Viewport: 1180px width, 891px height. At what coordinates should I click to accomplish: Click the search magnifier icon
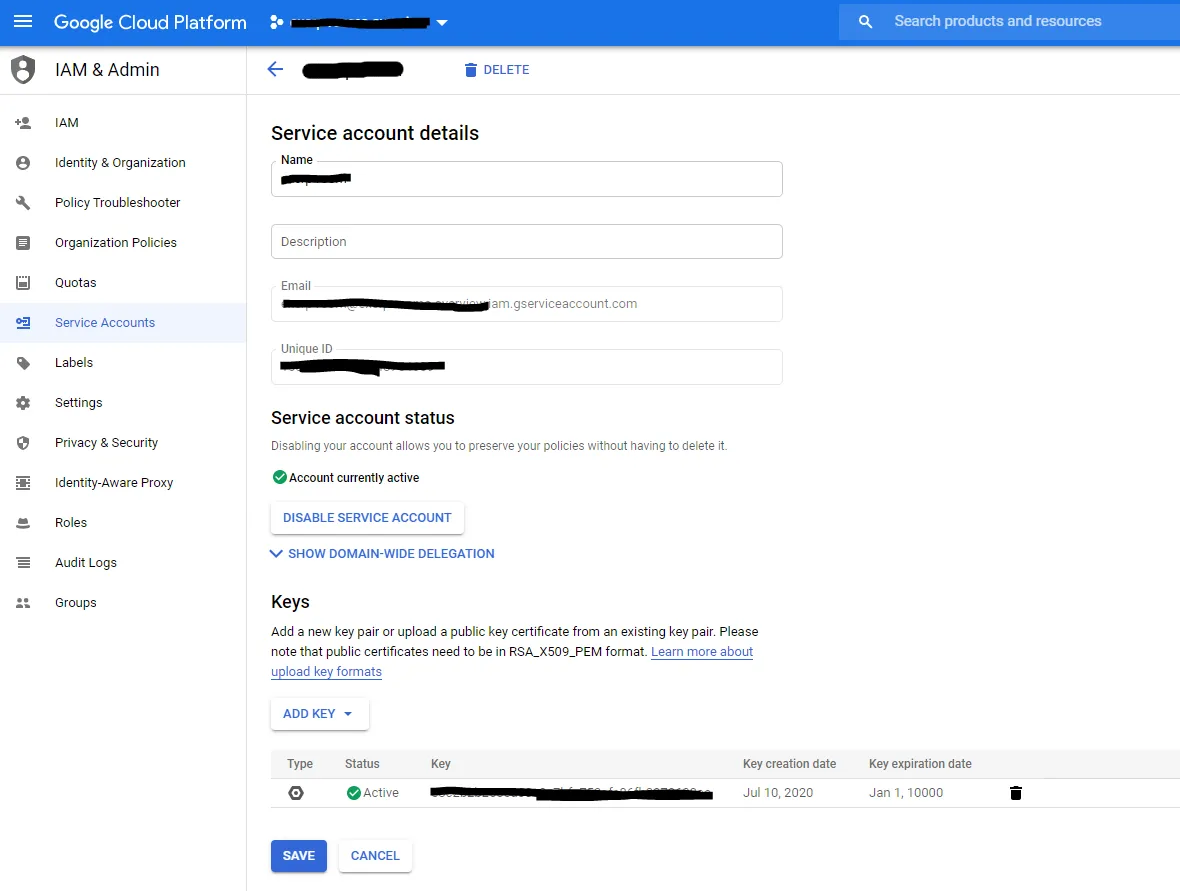click(x=865, y=22)
